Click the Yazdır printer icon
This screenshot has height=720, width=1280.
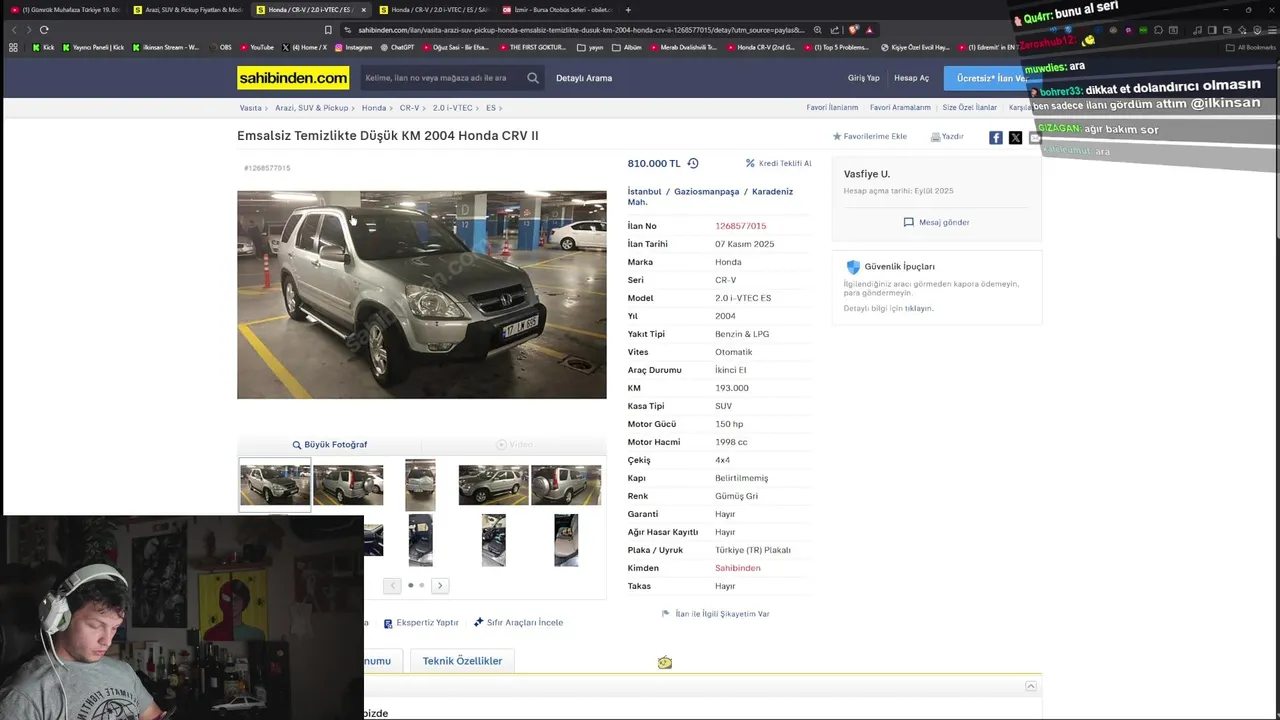[x=935, y=137]
